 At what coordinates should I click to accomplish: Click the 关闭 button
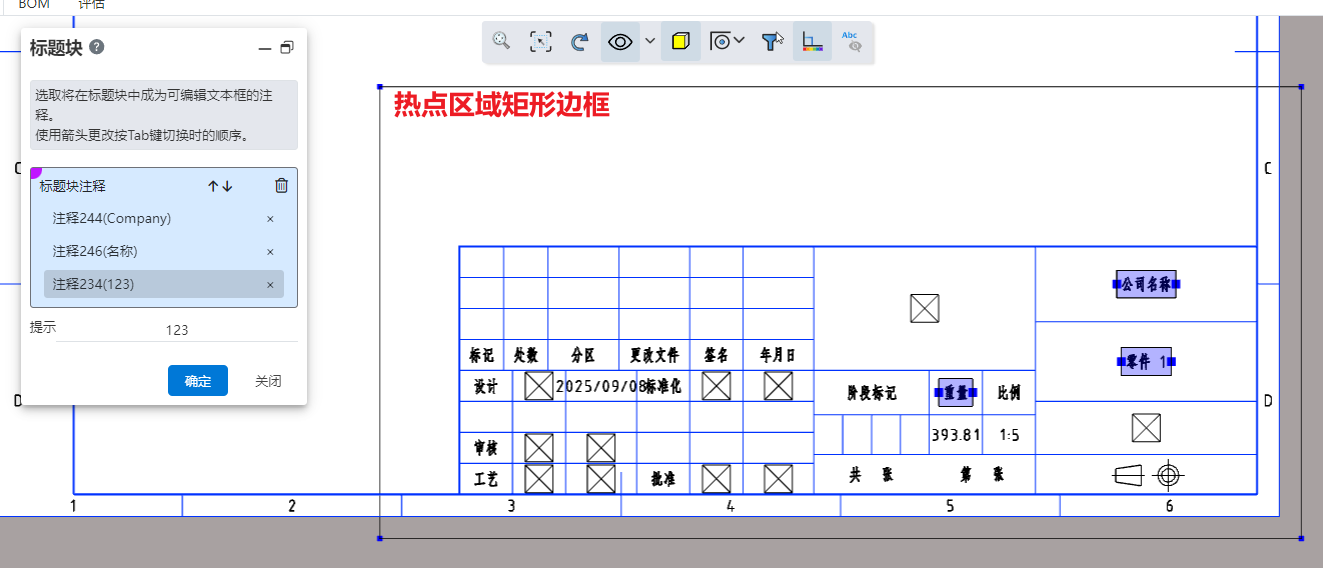[268, 381]
